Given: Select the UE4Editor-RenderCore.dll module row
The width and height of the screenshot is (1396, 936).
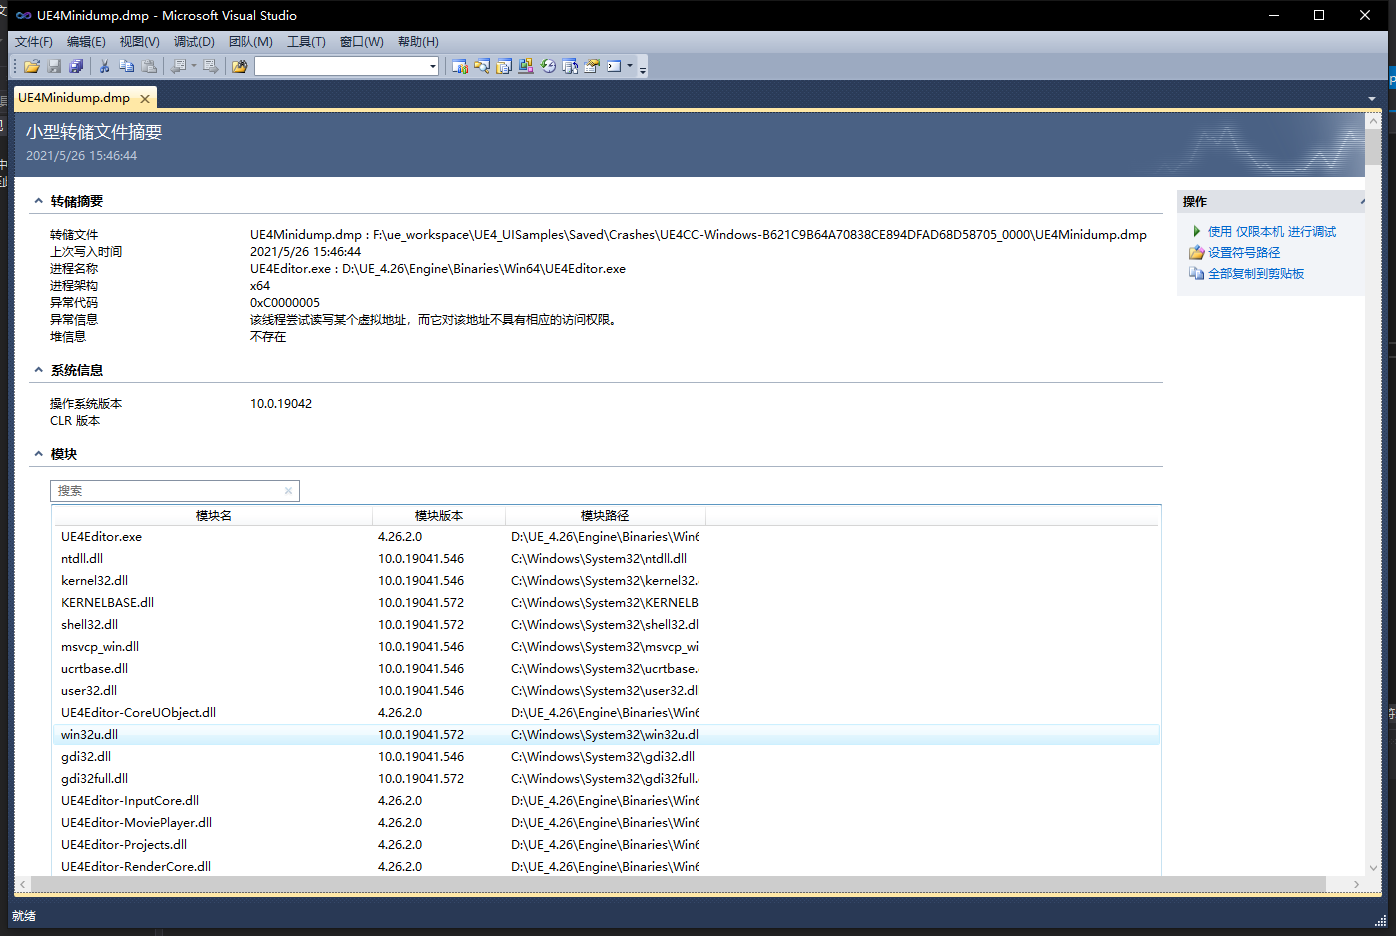Looking at the screenshot, I should point(606,867).
